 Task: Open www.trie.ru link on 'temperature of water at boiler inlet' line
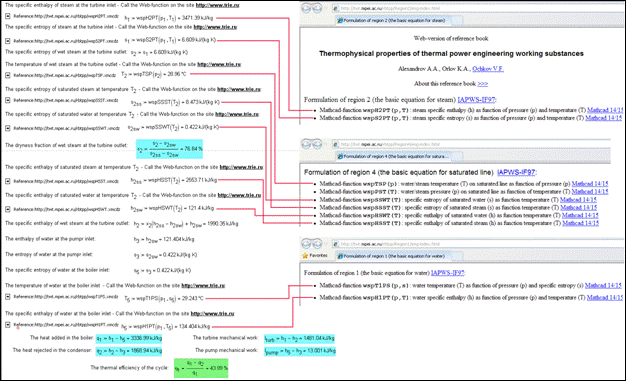pyautogui.click(x=203, y=286)
